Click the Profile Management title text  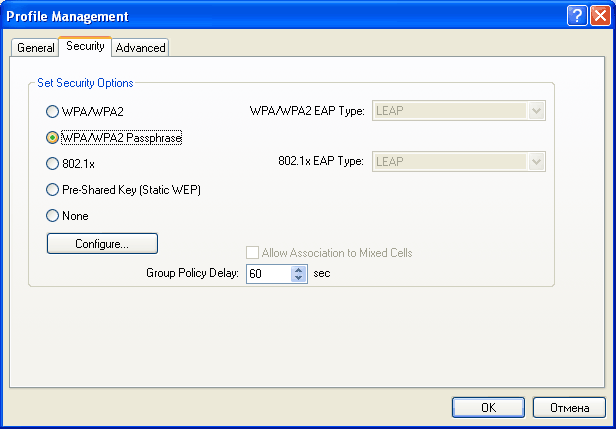[x=68, y=16]
